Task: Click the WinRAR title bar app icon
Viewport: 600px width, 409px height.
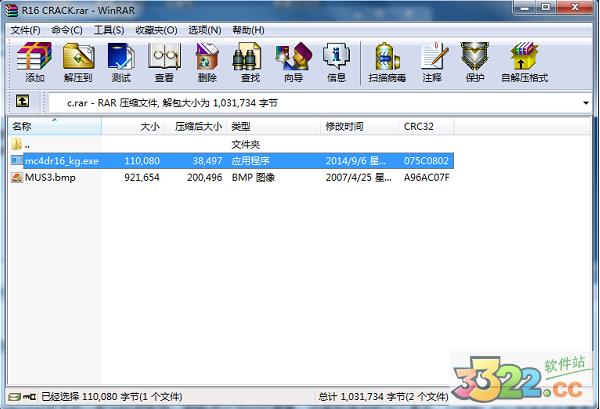Action: [11, 10]
